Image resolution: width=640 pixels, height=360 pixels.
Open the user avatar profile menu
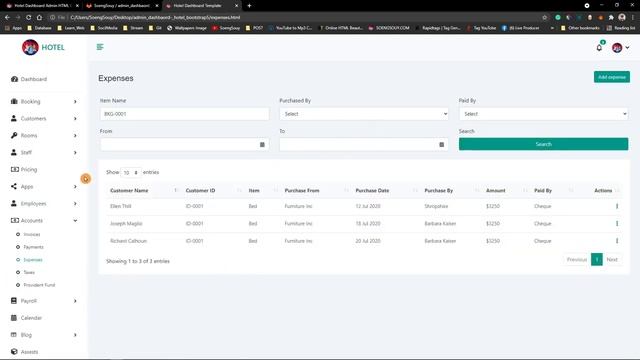(x=620, y=48)
